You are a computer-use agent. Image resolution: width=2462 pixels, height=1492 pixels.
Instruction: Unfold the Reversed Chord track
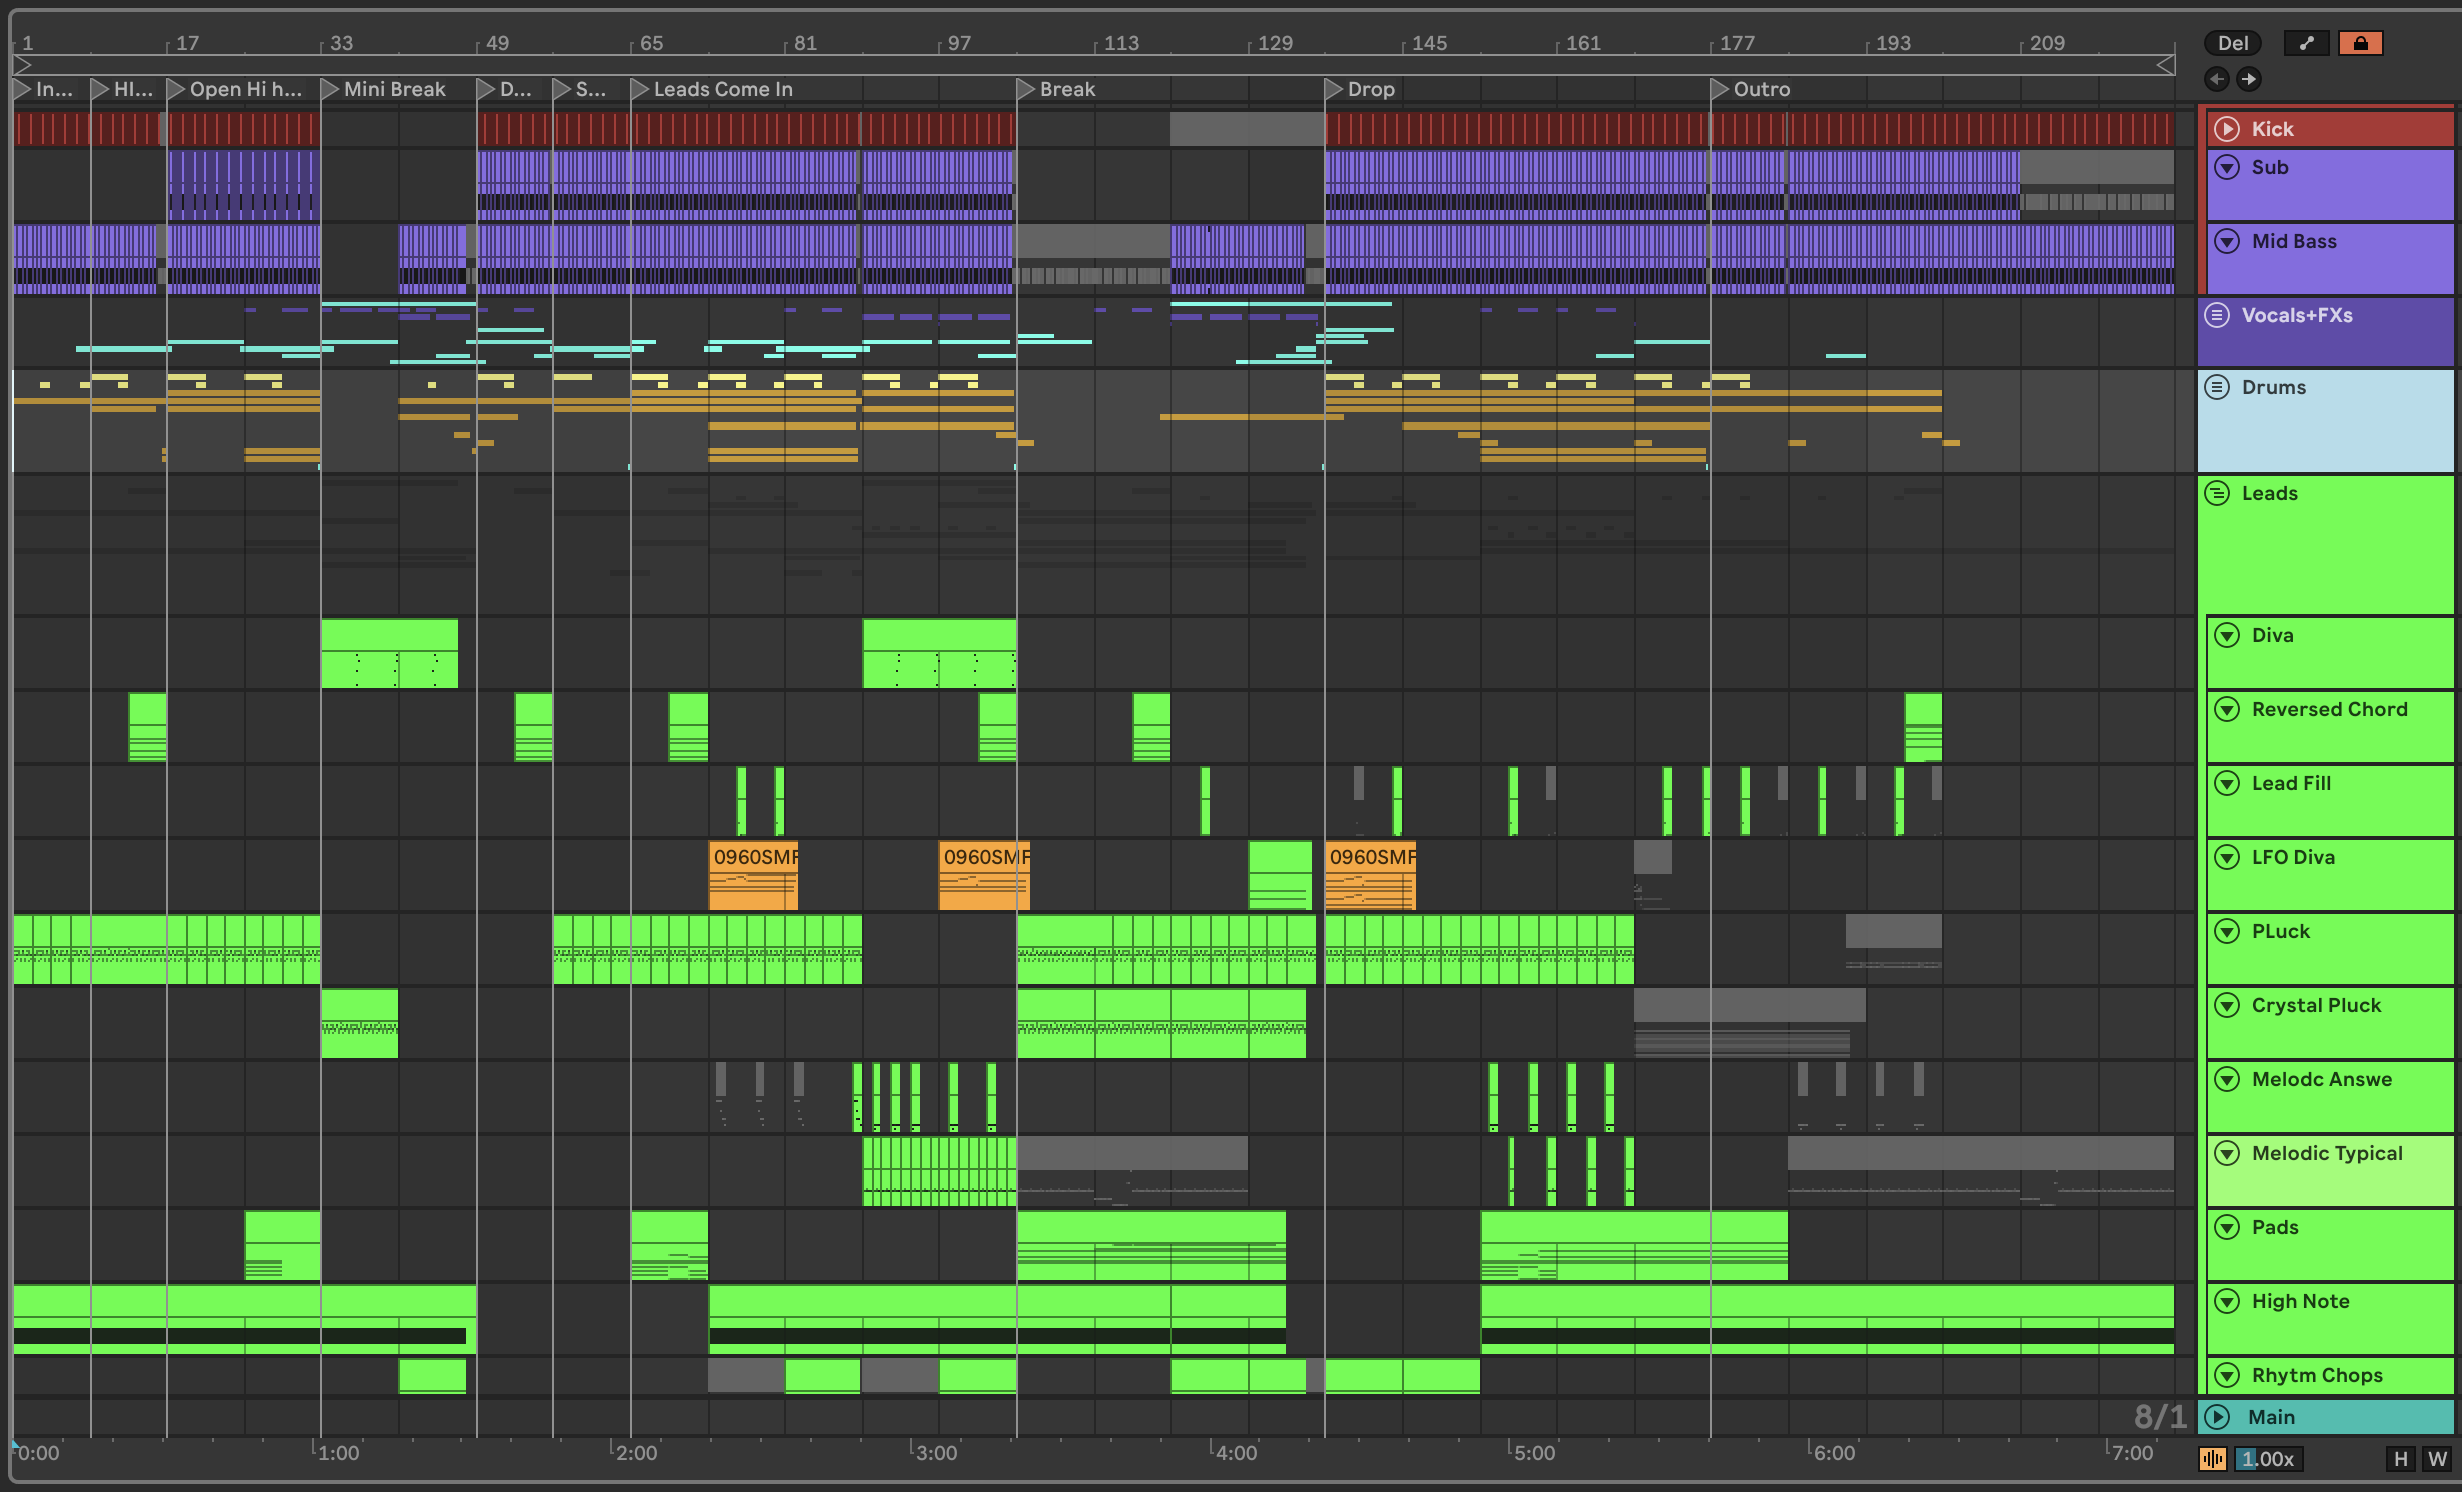pos(2227,709)
